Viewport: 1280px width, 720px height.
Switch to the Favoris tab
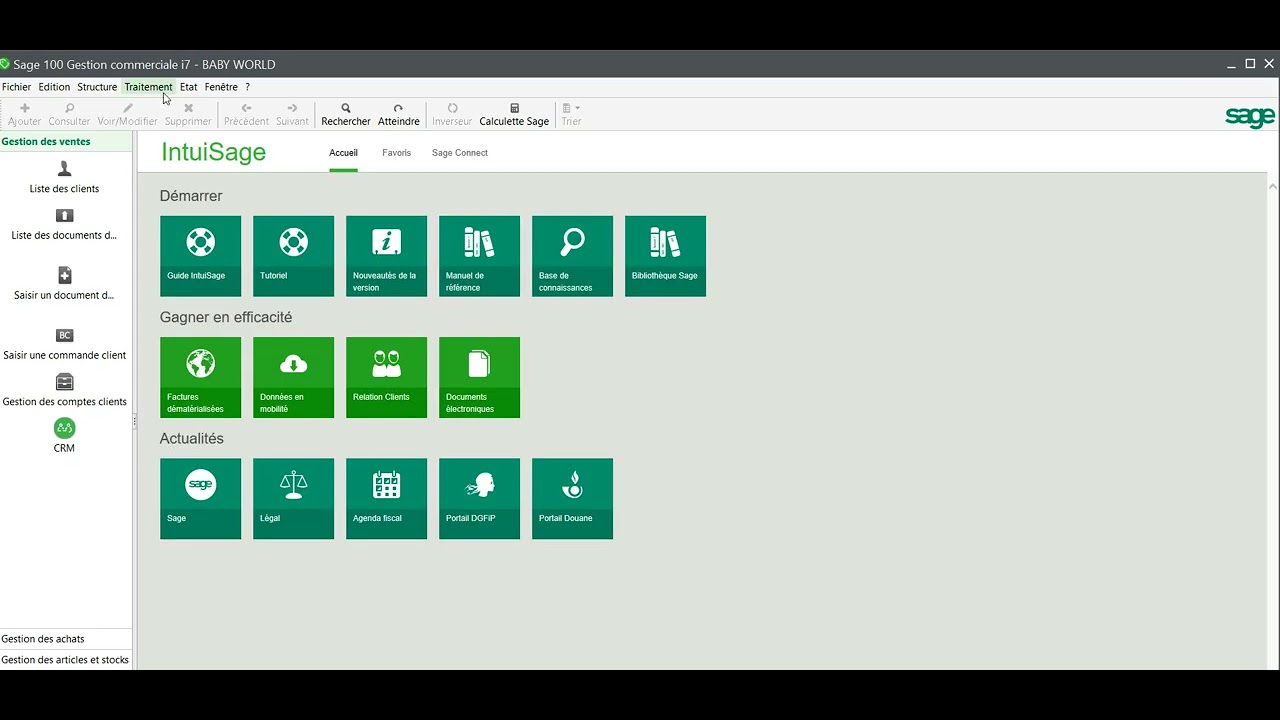click(x=396, y=153)
